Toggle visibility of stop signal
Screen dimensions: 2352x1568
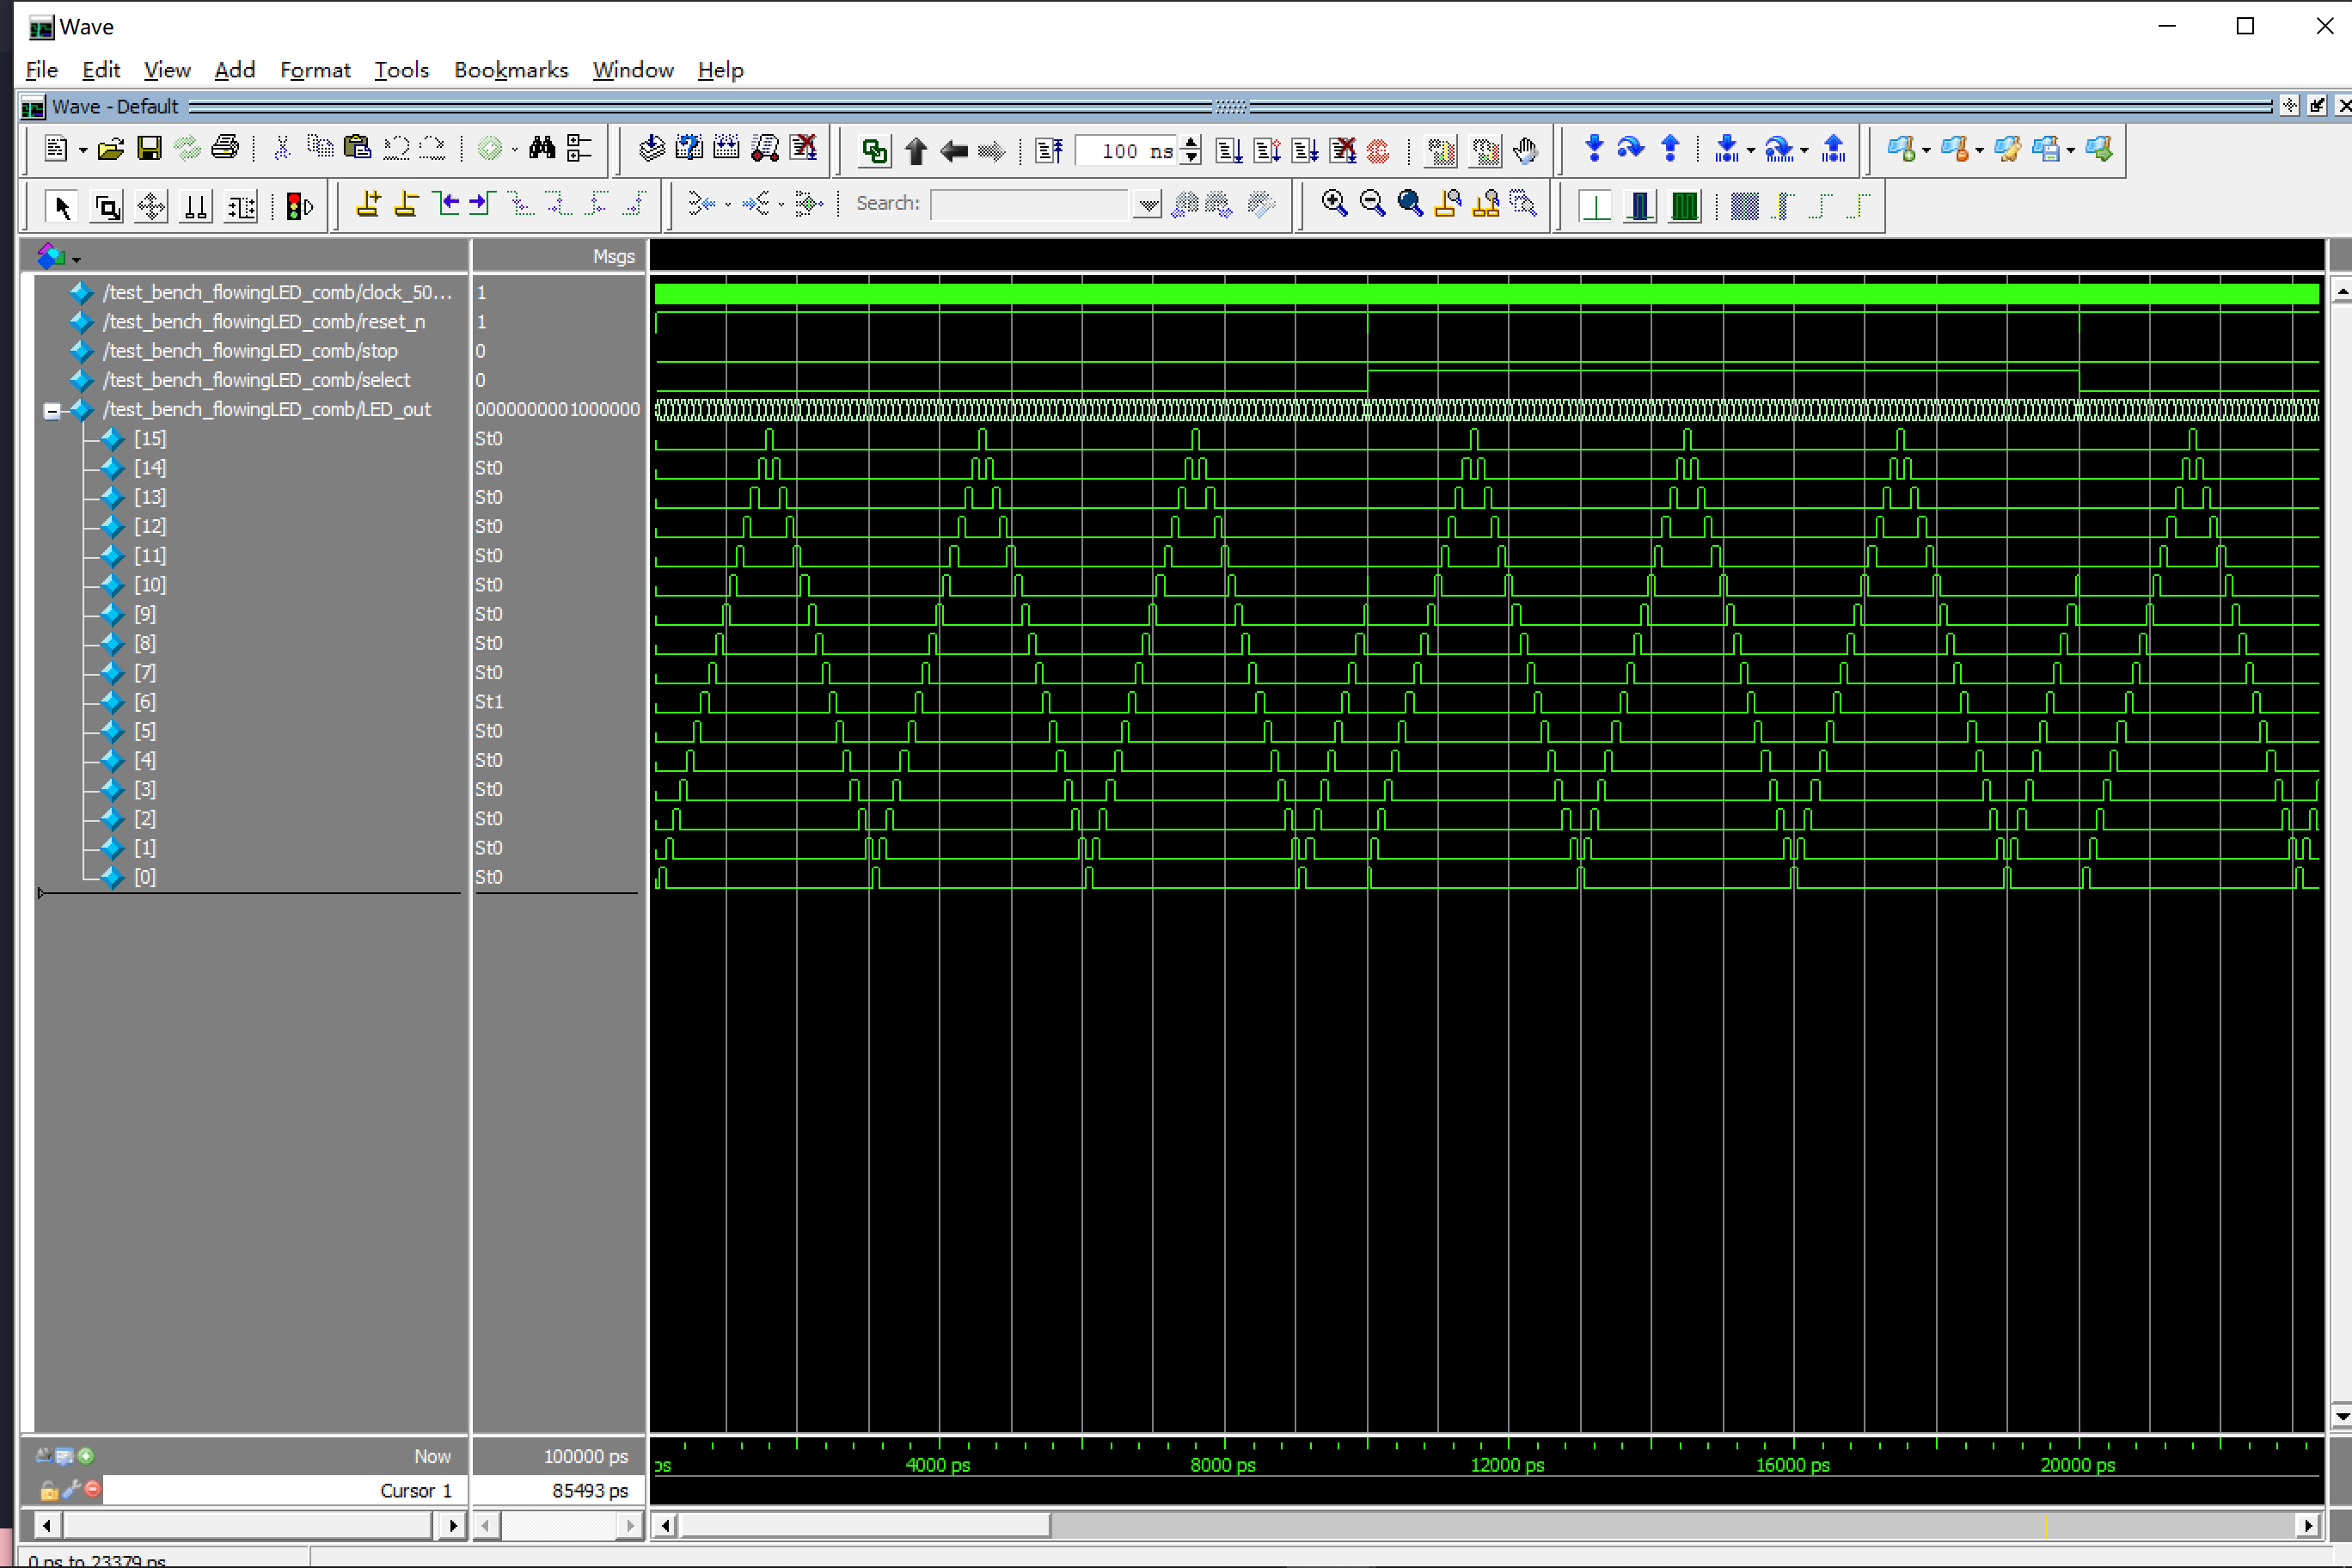tap(254, 350)
